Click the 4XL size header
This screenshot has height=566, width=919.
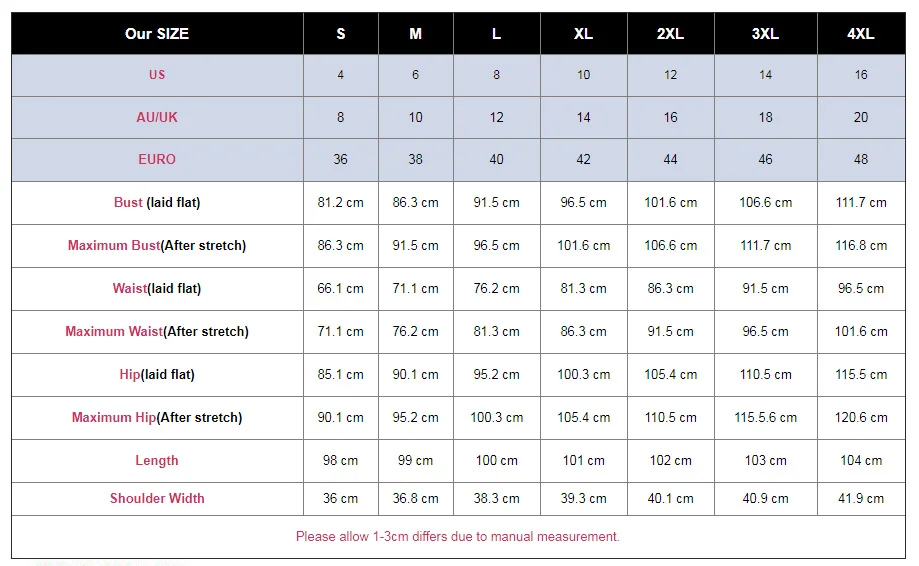point(861,33)
